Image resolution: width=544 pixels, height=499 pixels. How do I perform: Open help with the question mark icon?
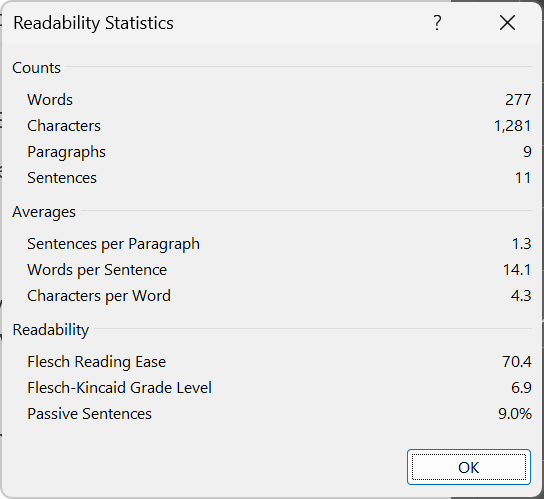coord(437,23)
